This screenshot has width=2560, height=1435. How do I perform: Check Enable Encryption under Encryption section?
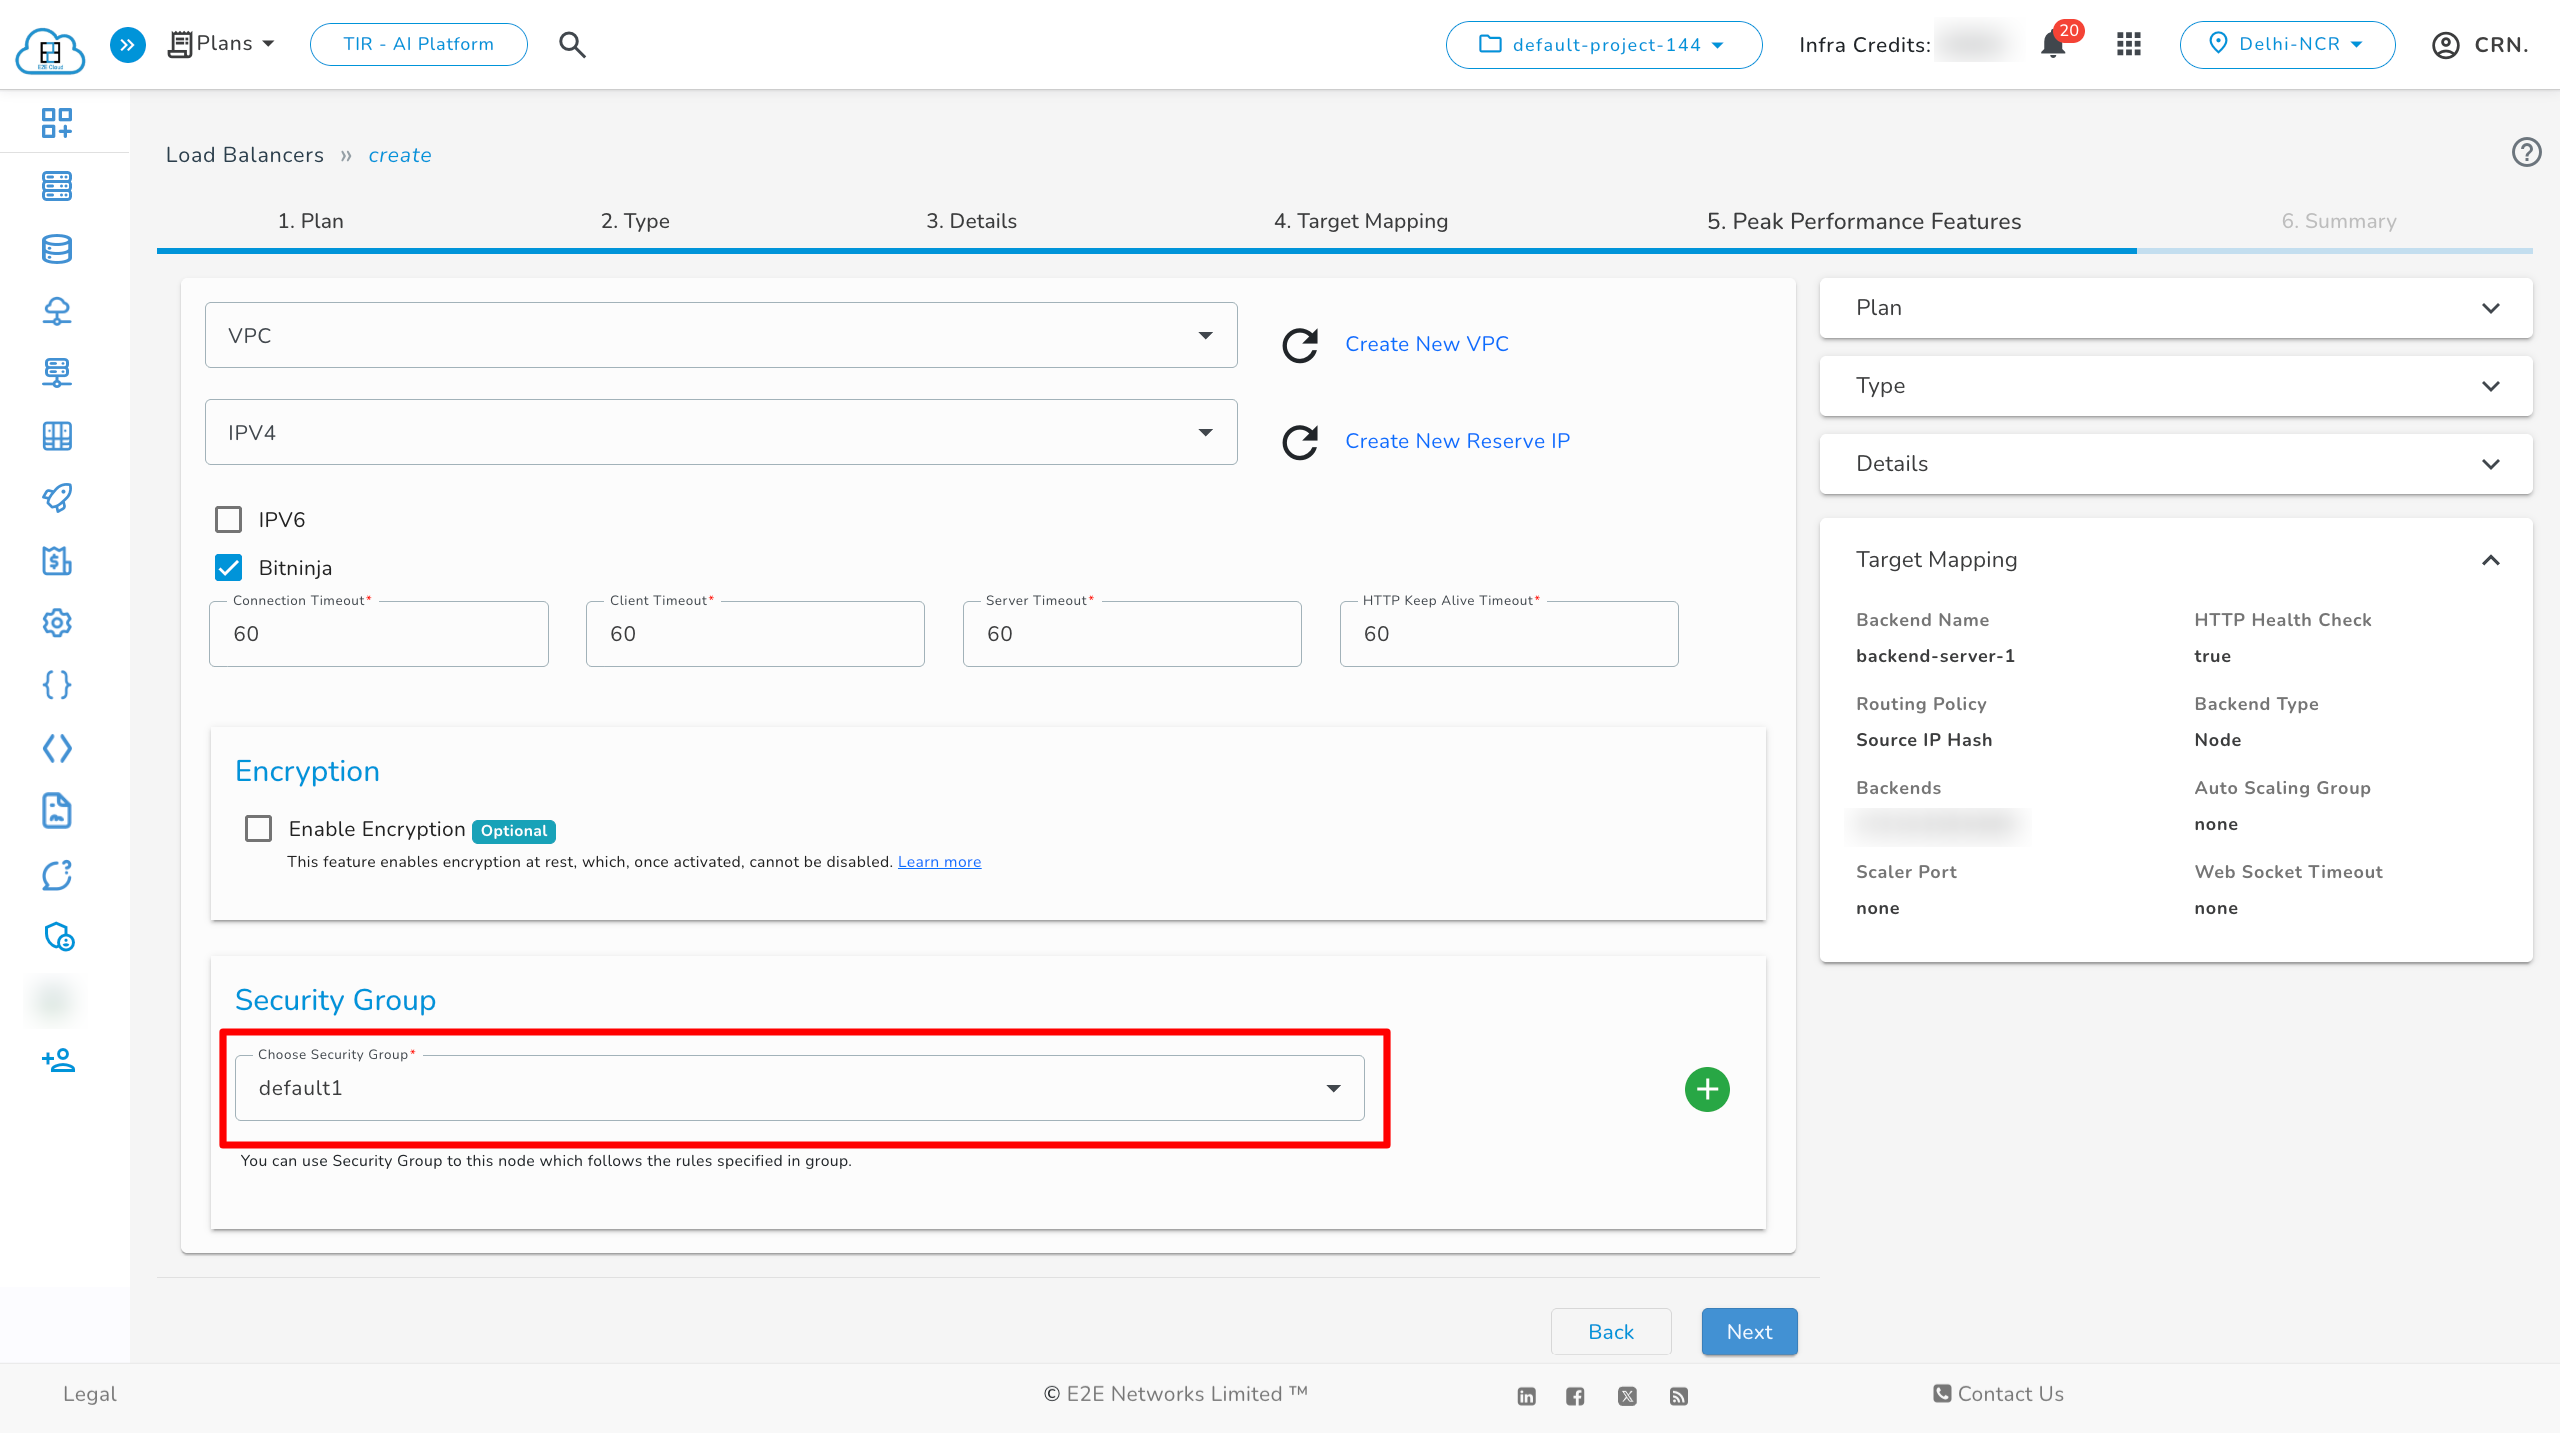258,828
